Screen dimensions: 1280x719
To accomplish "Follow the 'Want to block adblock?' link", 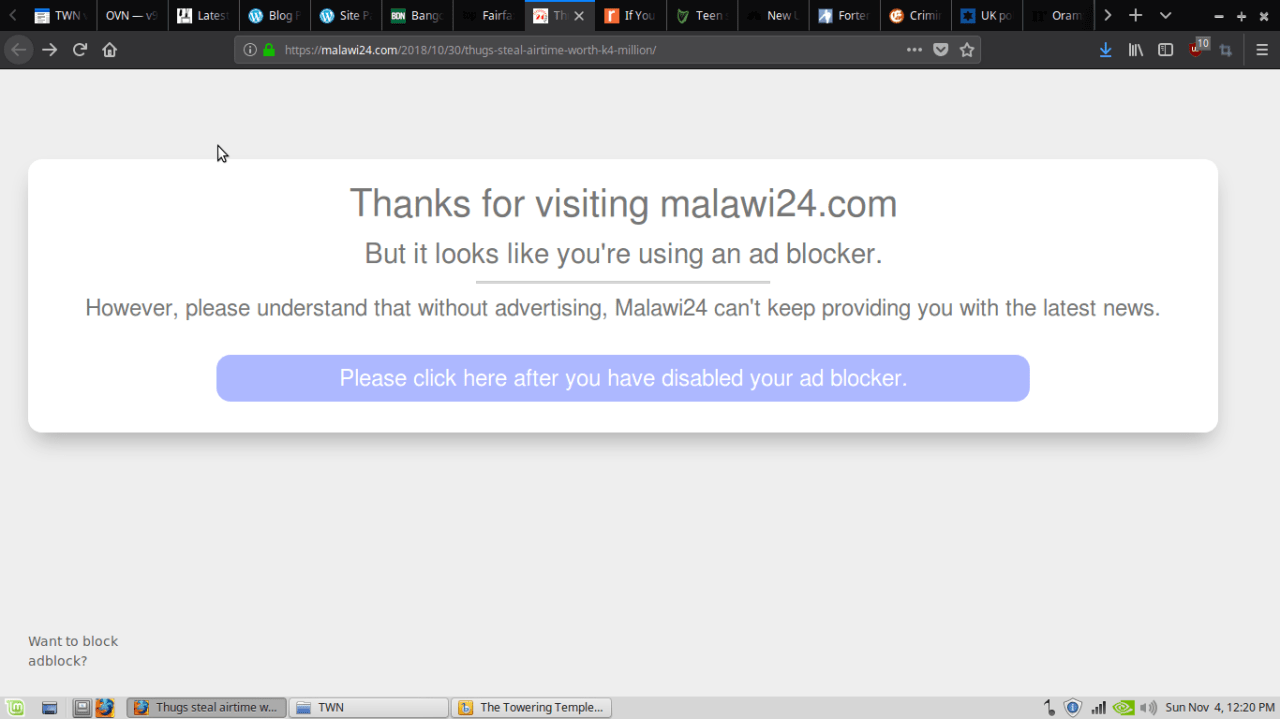I will pyautogui.click(x=73, y=651).
